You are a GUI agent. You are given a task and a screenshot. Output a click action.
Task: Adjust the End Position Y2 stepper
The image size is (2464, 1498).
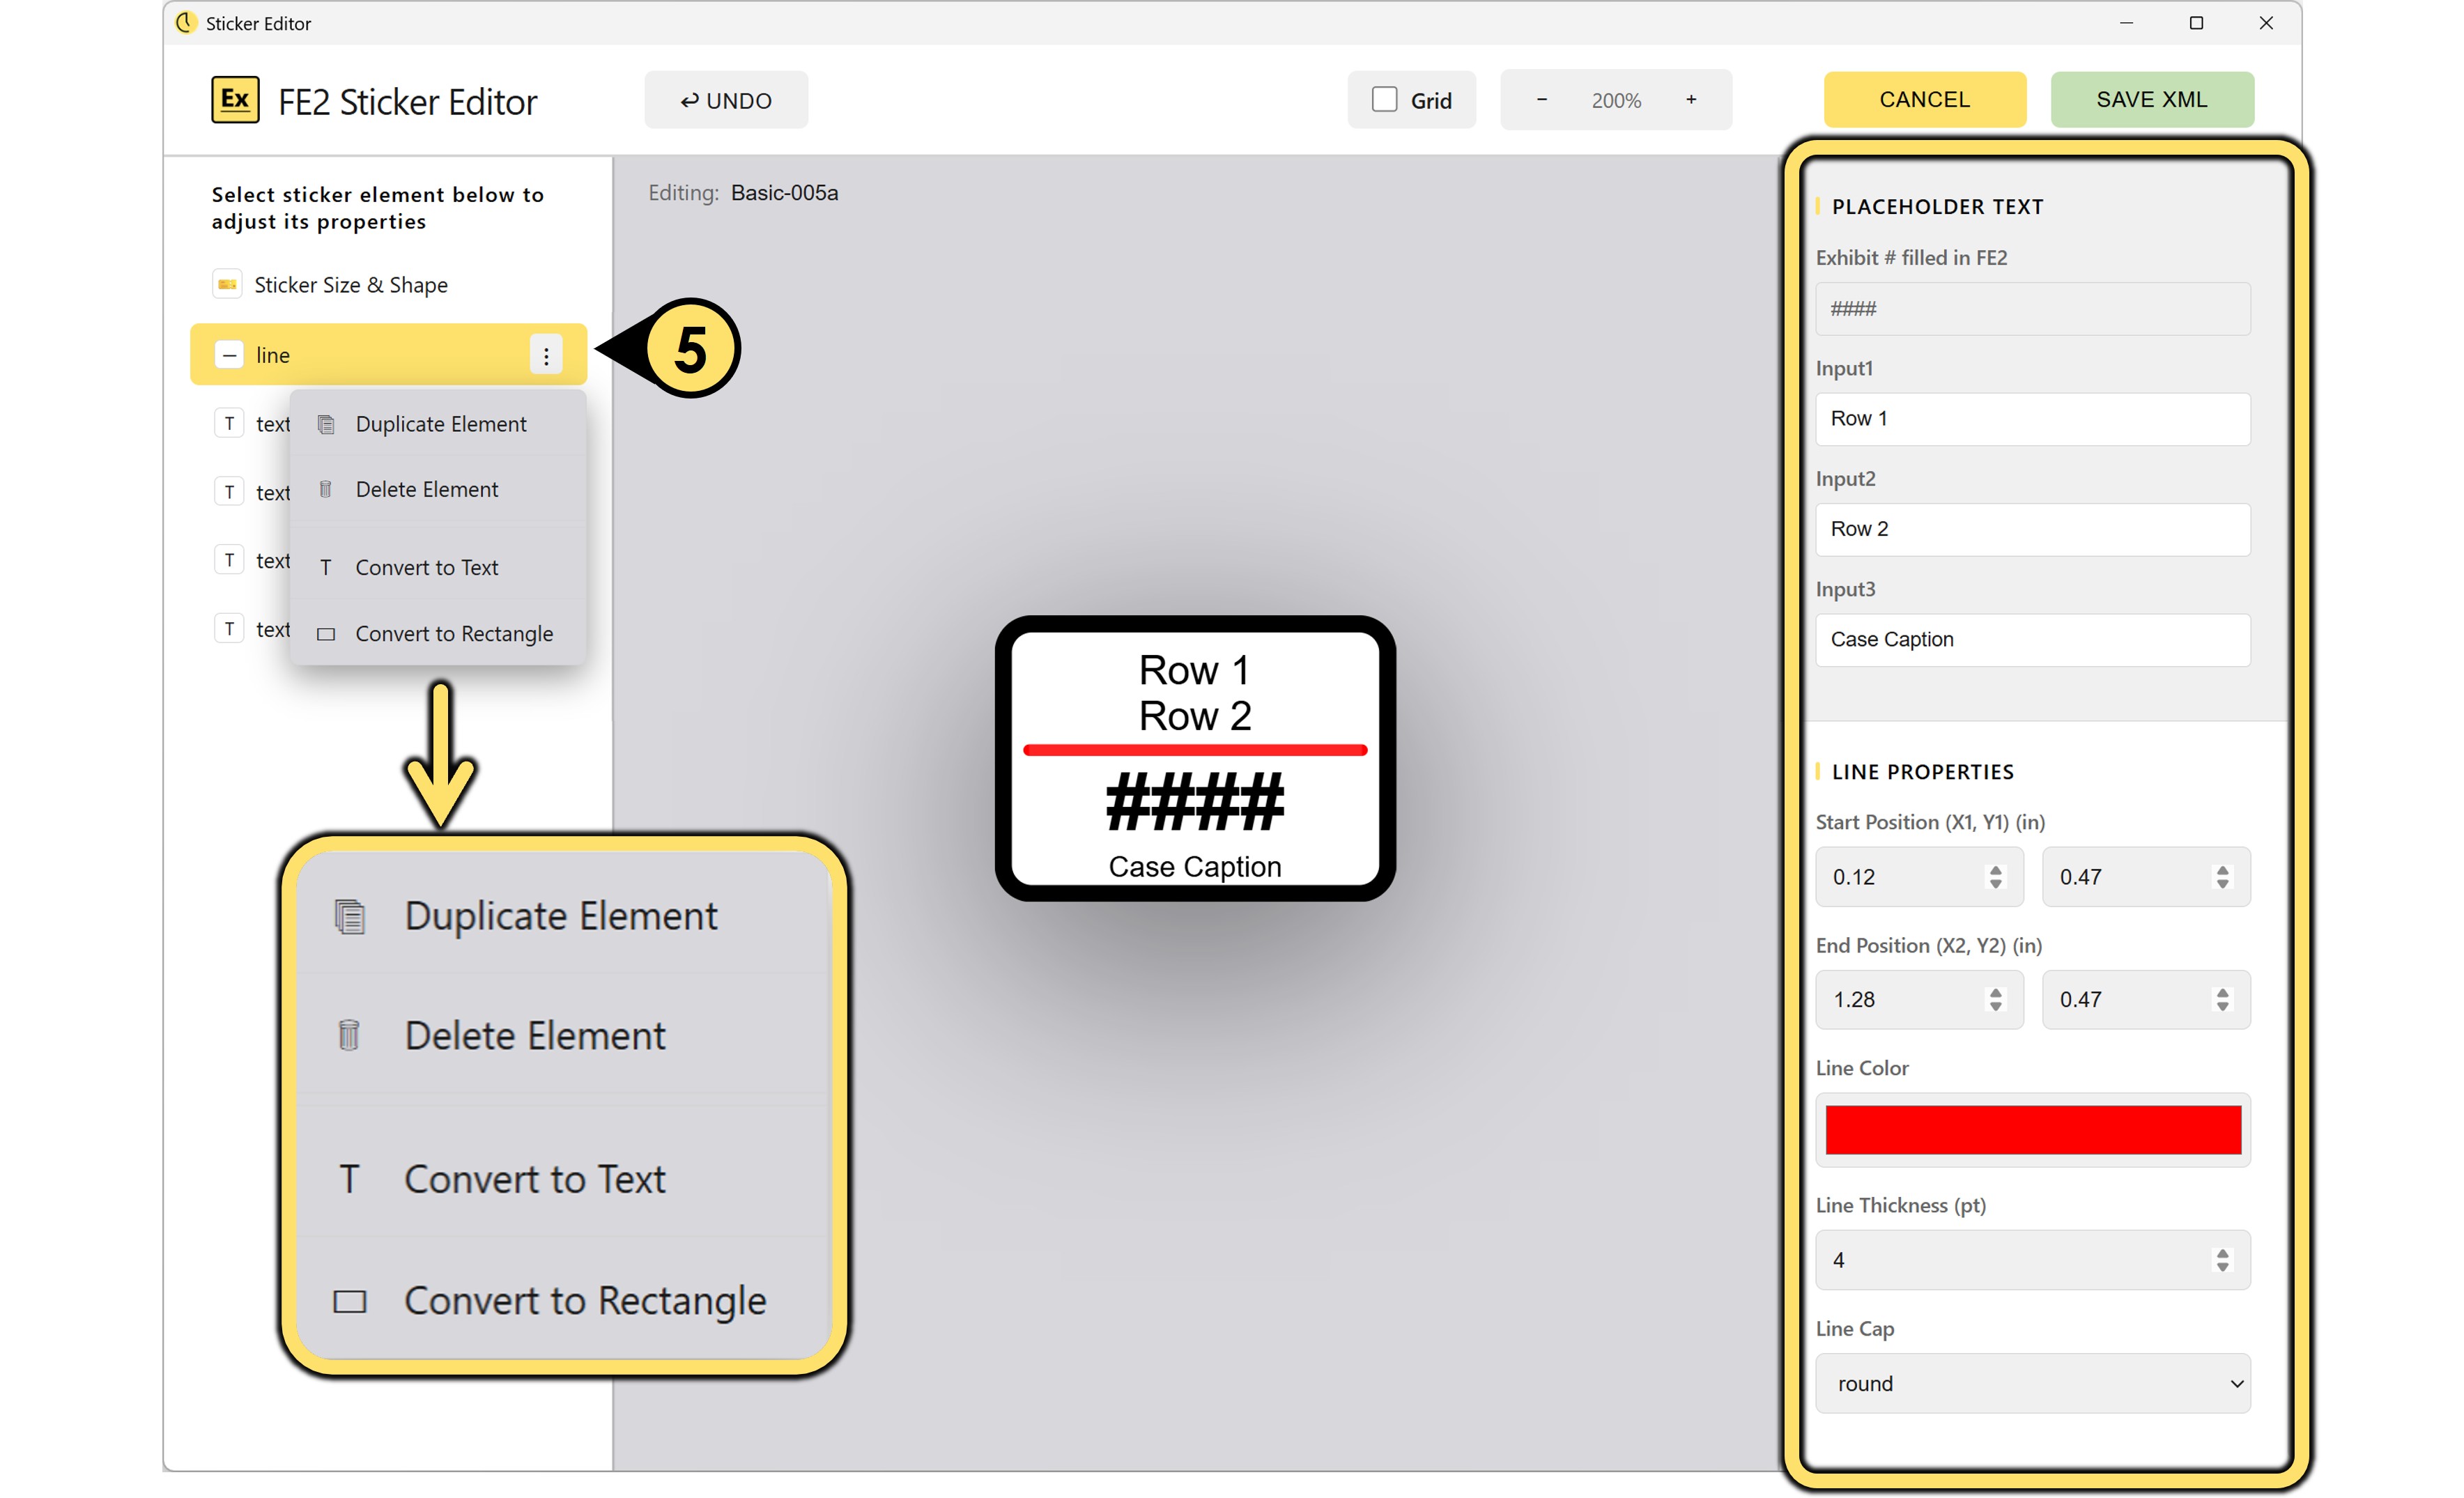tap(2222, 999)
